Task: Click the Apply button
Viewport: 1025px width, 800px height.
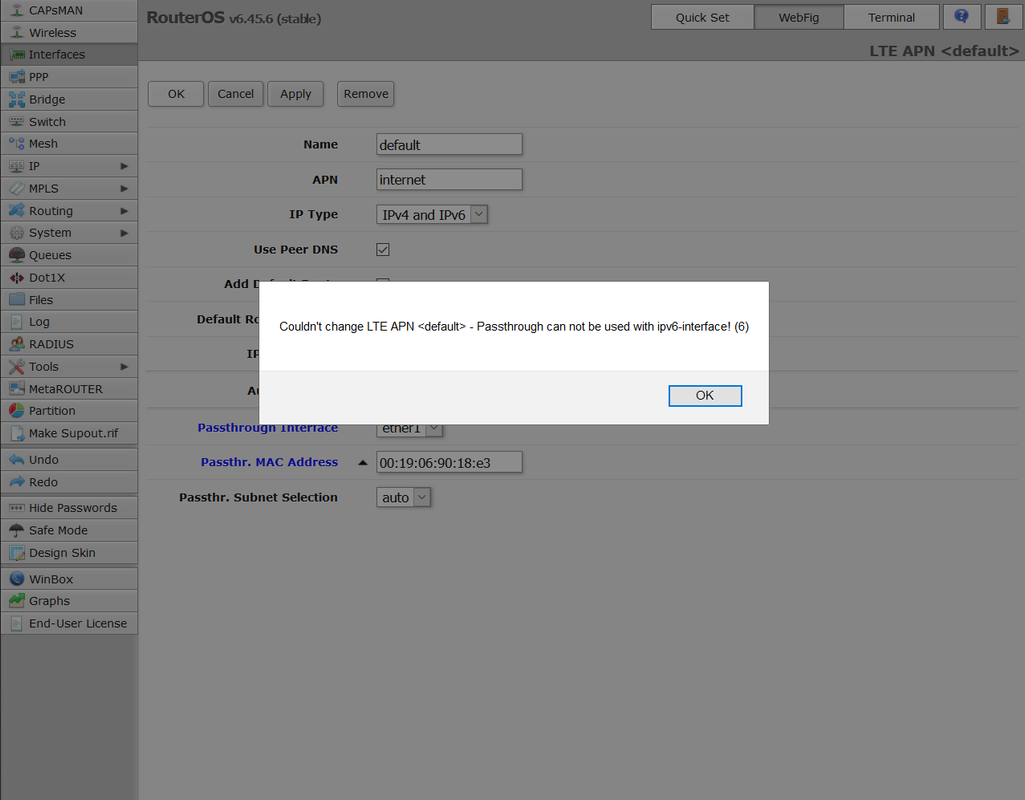Action: click(x=295, y=93)
